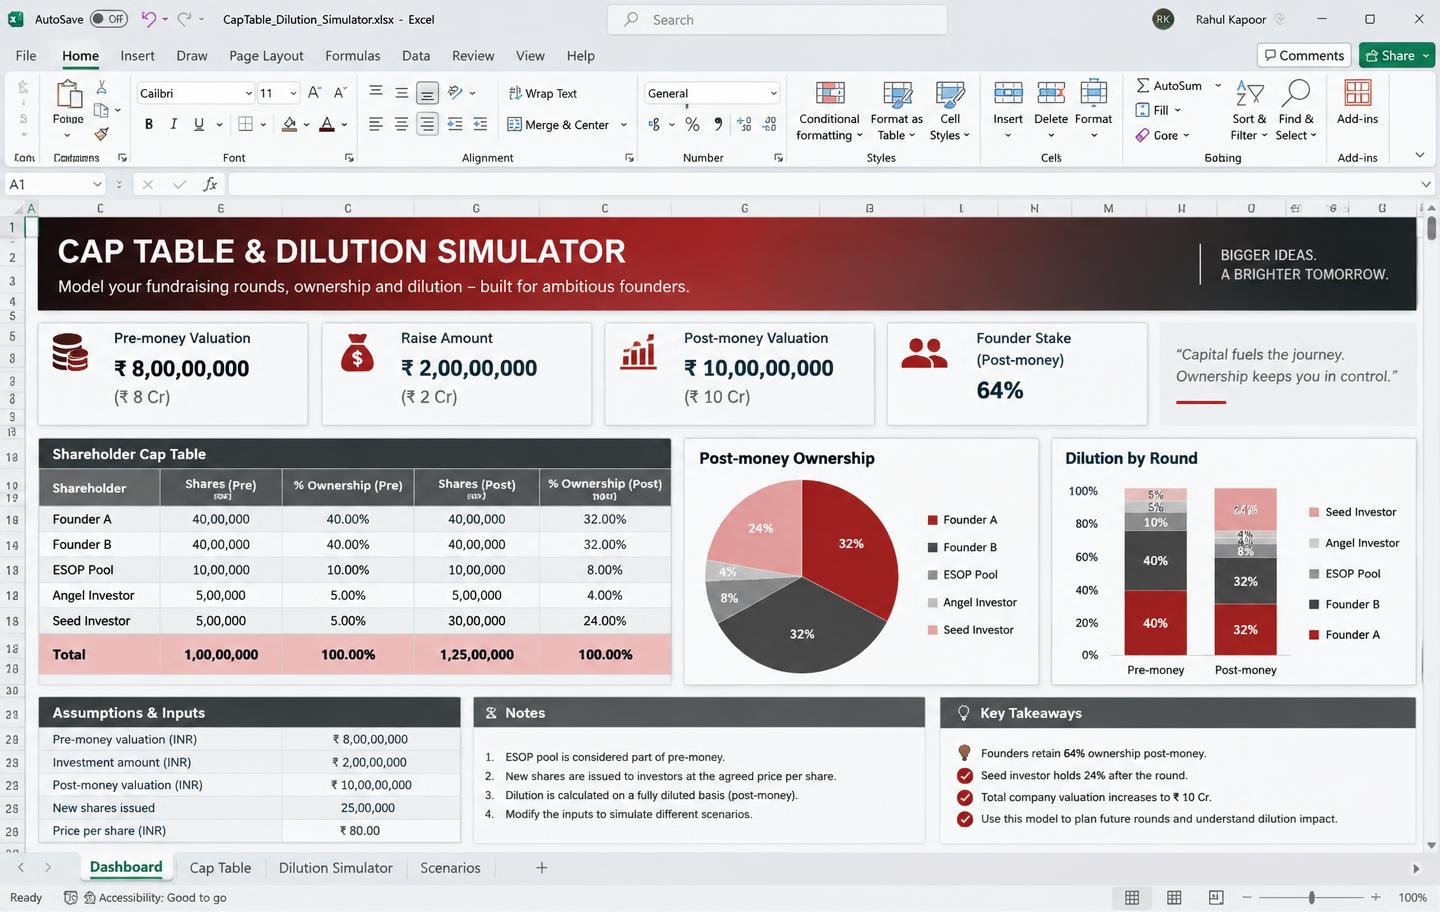Pick the fill color bucket

coord(289,124)
